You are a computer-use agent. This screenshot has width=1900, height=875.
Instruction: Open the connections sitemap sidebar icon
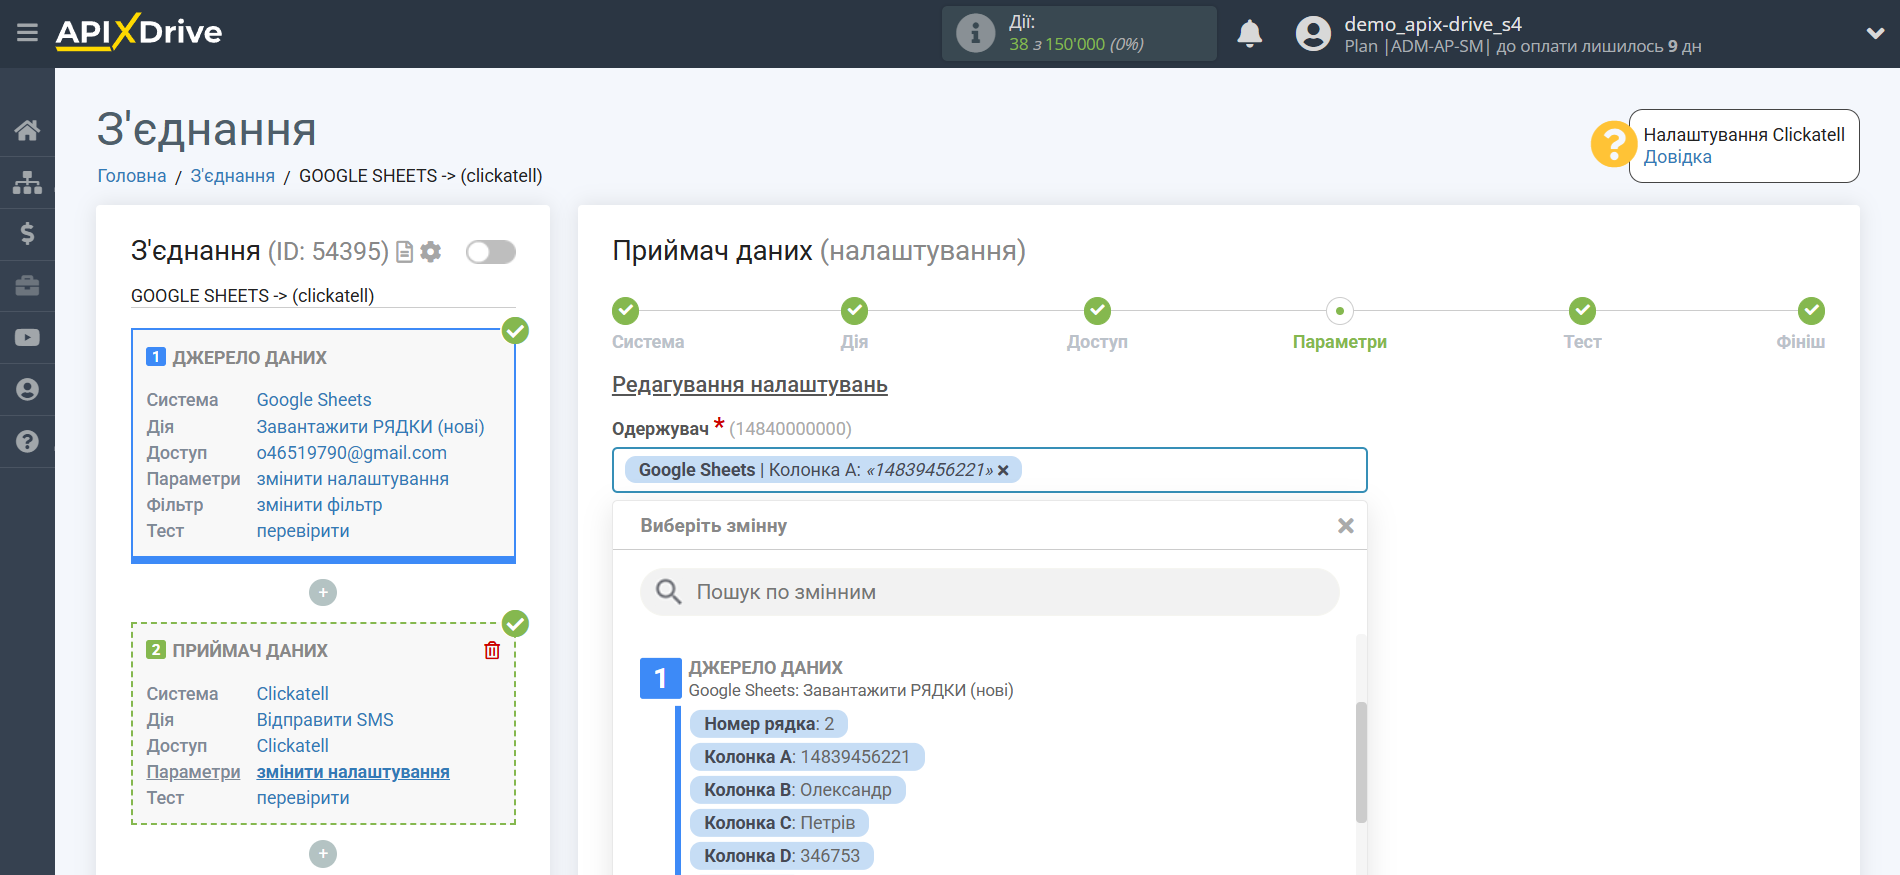(27, 182)
